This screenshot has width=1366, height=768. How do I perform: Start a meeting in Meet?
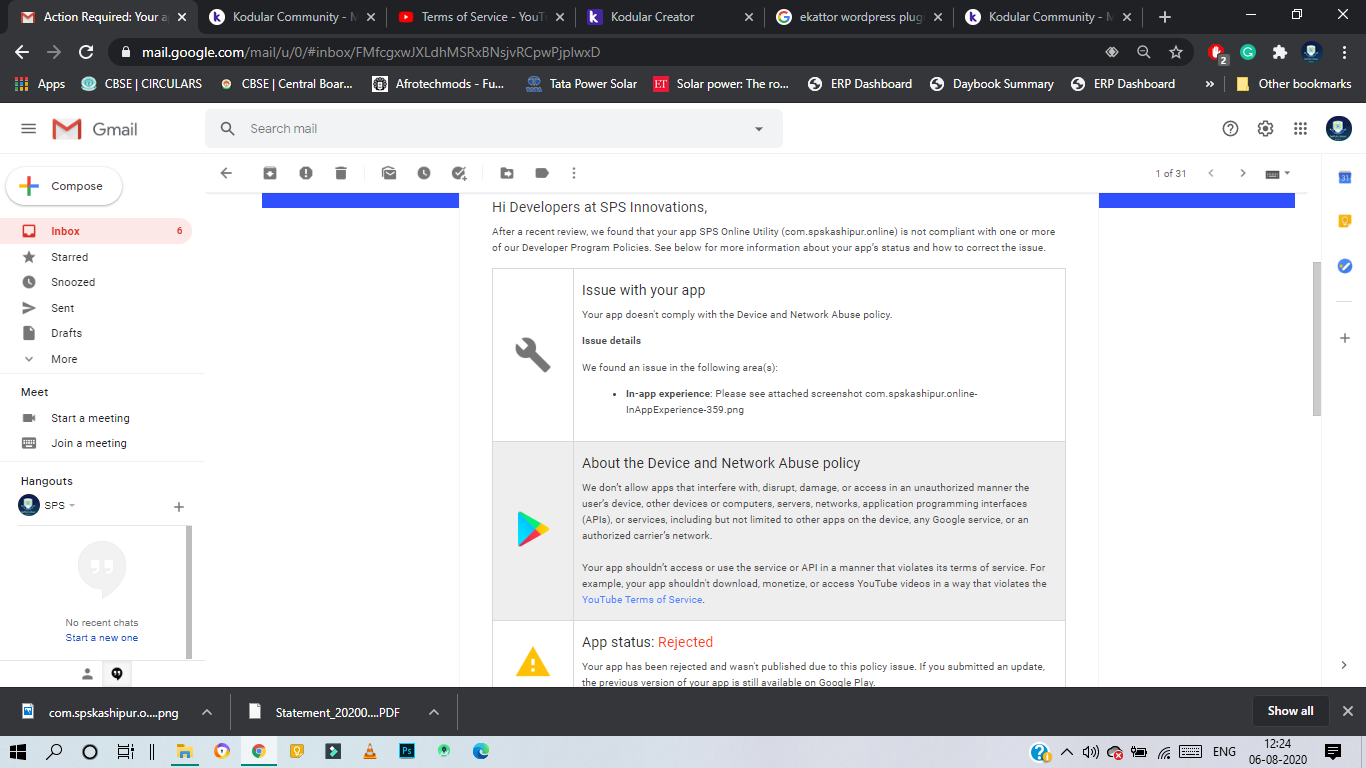point(90,418)
